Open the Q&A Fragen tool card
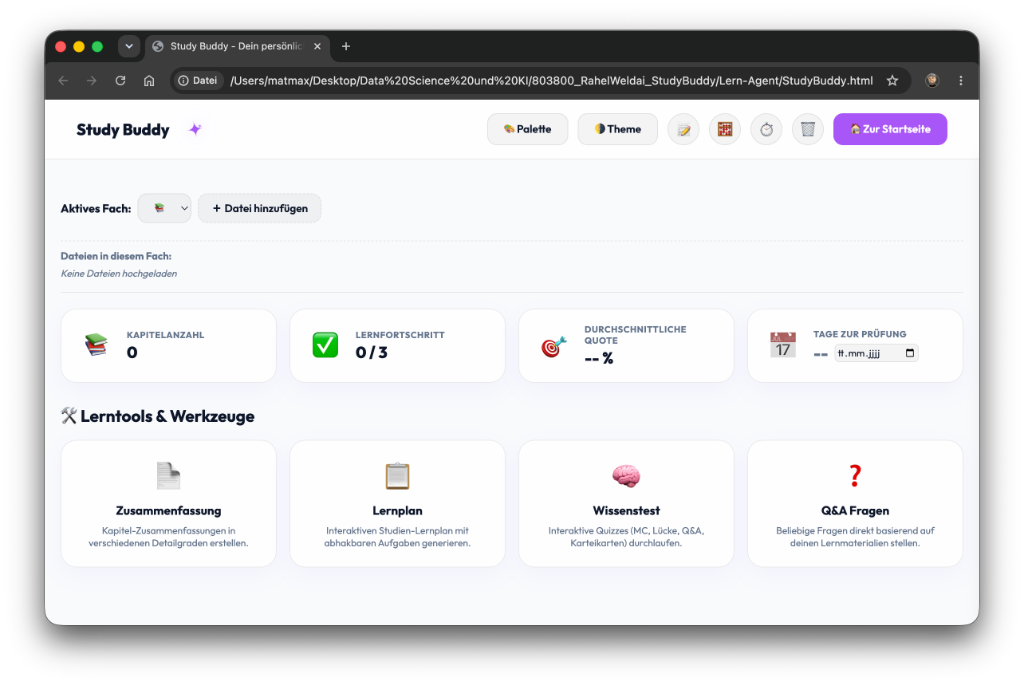 [x=855, y=504]
